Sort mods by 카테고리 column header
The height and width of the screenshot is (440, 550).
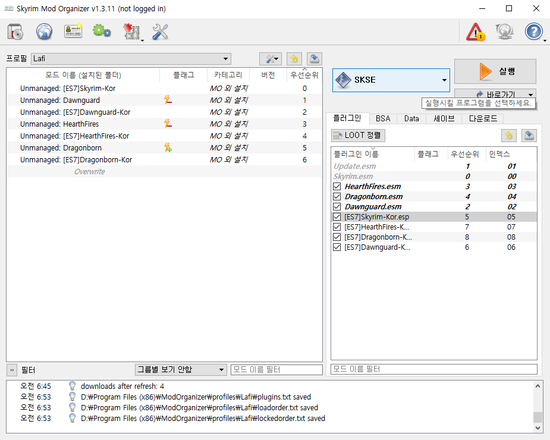(228, 75)
